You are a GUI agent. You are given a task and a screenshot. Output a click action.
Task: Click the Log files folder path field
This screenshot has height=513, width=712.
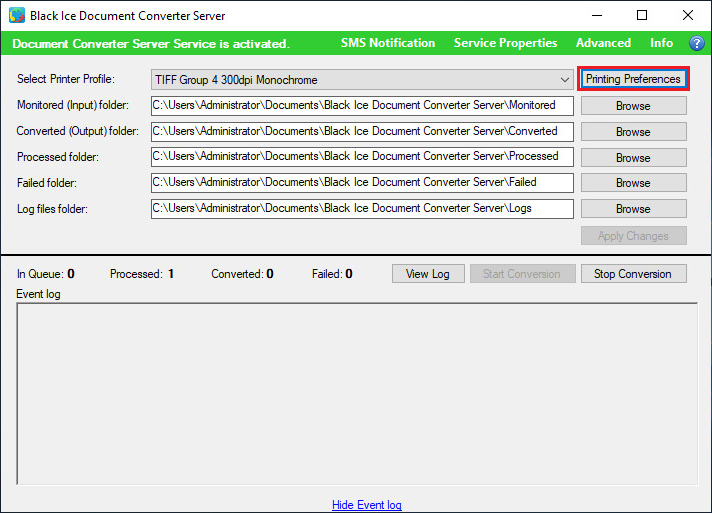pos(362,208)
